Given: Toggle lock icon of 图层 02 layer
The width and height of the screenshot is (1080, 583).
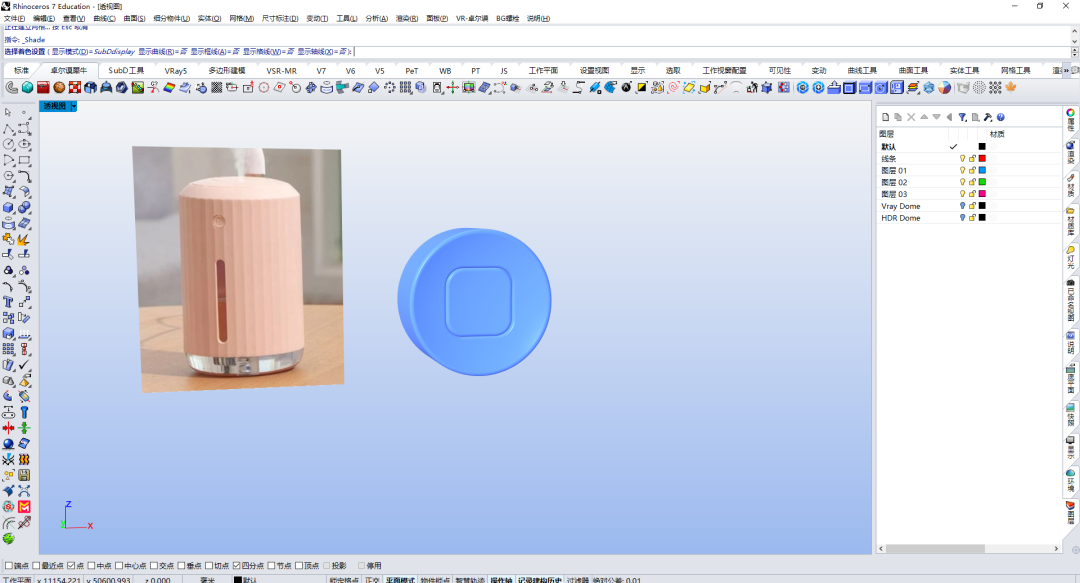Looking at the screenshot, I should [972, 182].
